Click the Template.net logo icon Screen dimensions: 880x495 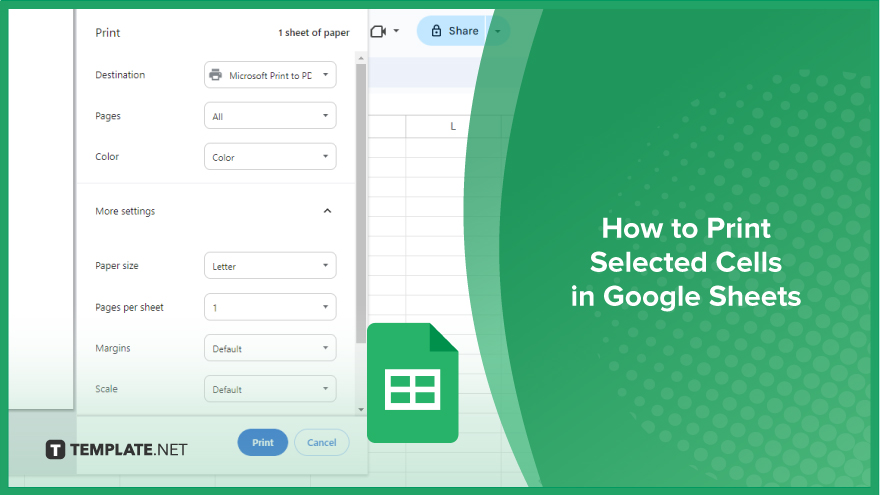pyautogui.click(x=56, y=450)
